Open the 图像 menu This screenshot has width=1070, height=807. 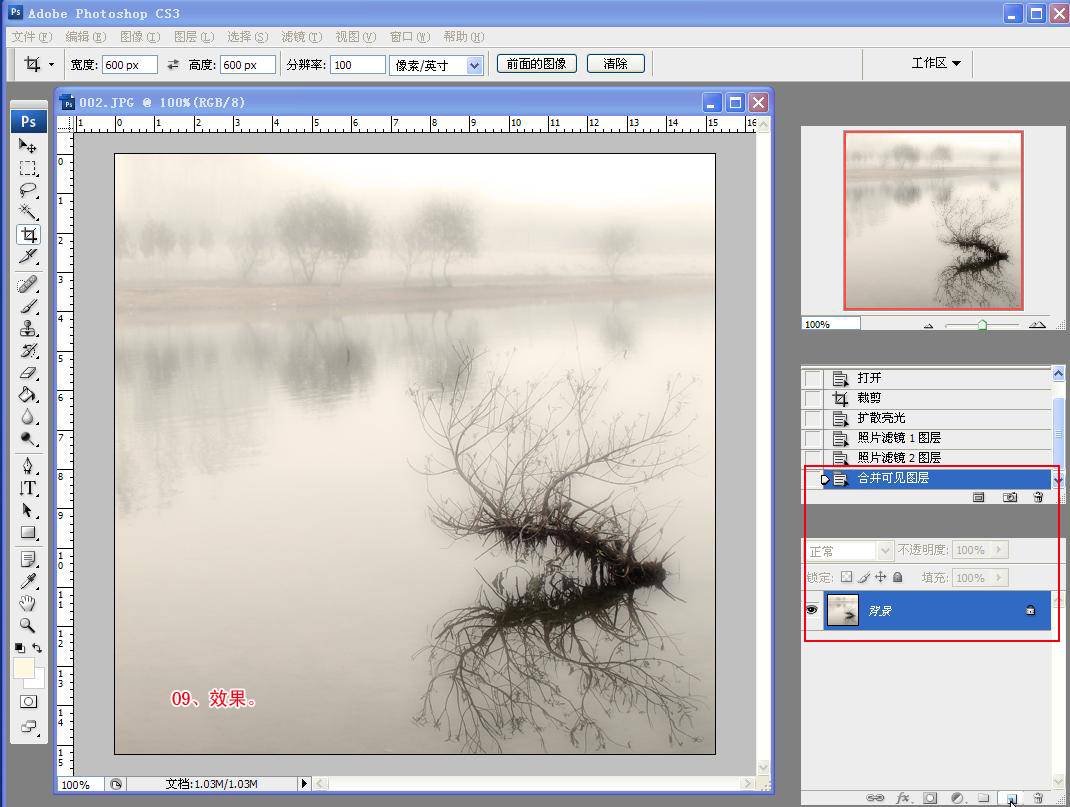(x=139, y=37)
